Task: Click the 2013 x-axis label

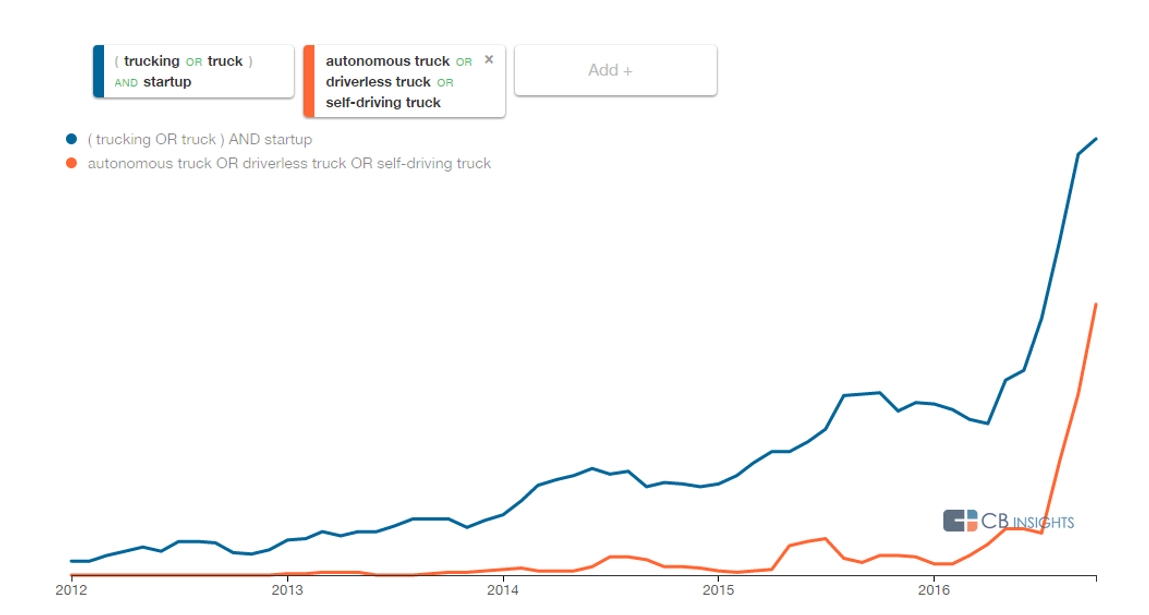Action: pyautogui.click(x=287, y=590)
